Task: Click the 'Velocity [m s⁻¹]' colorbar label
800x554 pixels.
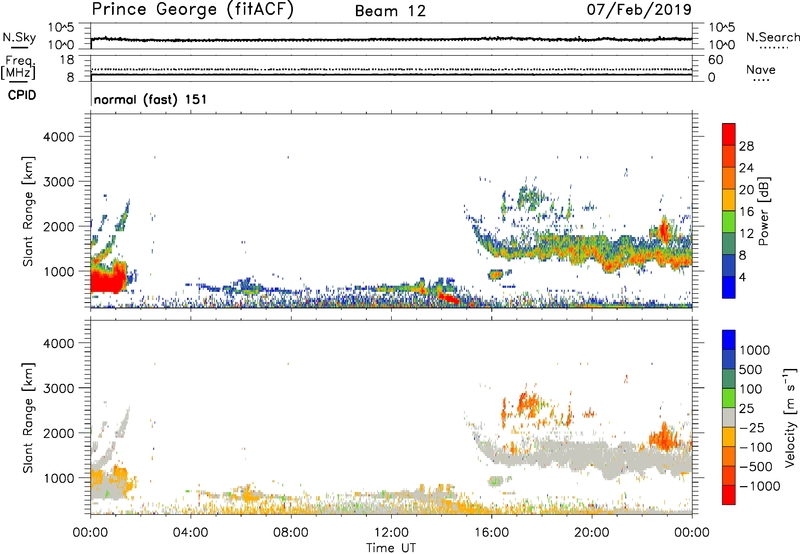Action: tap(790, 417)
